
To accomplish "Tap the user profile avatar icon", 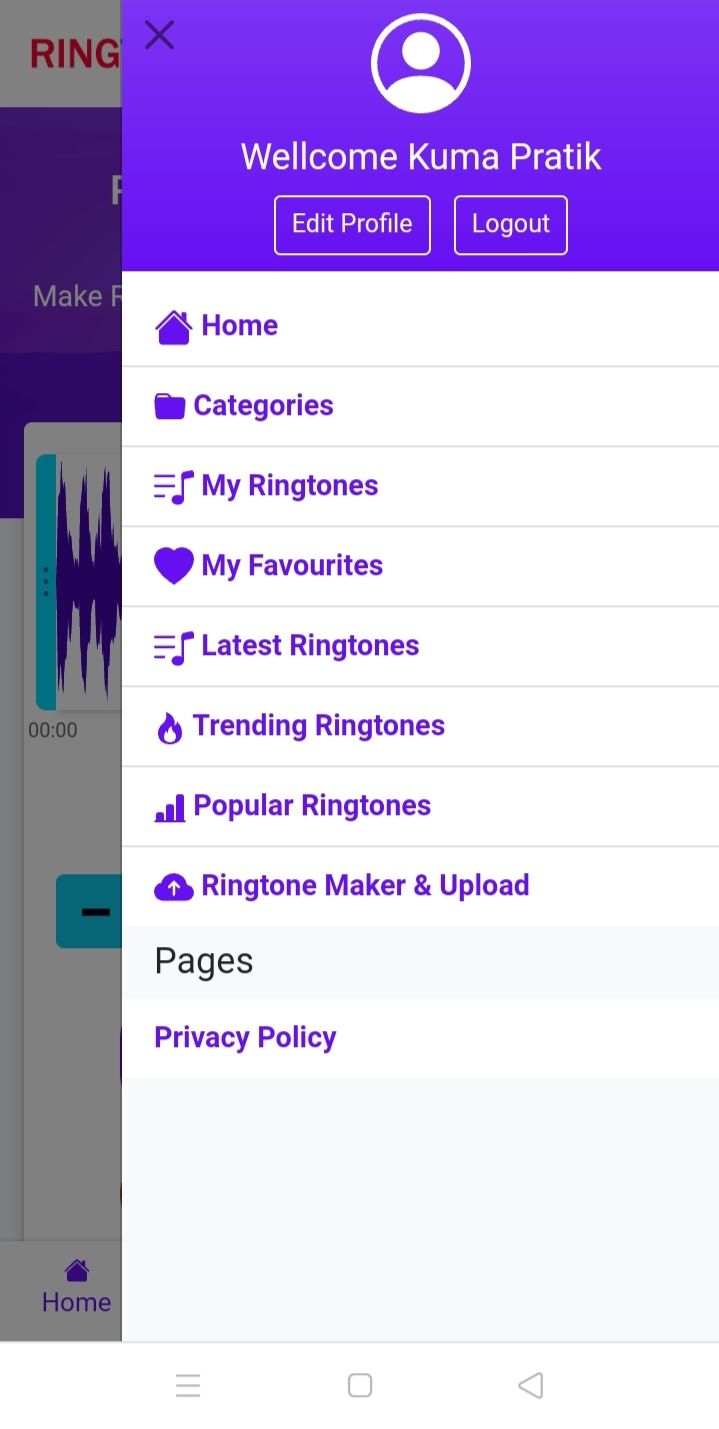I will (x=420, y=64).
